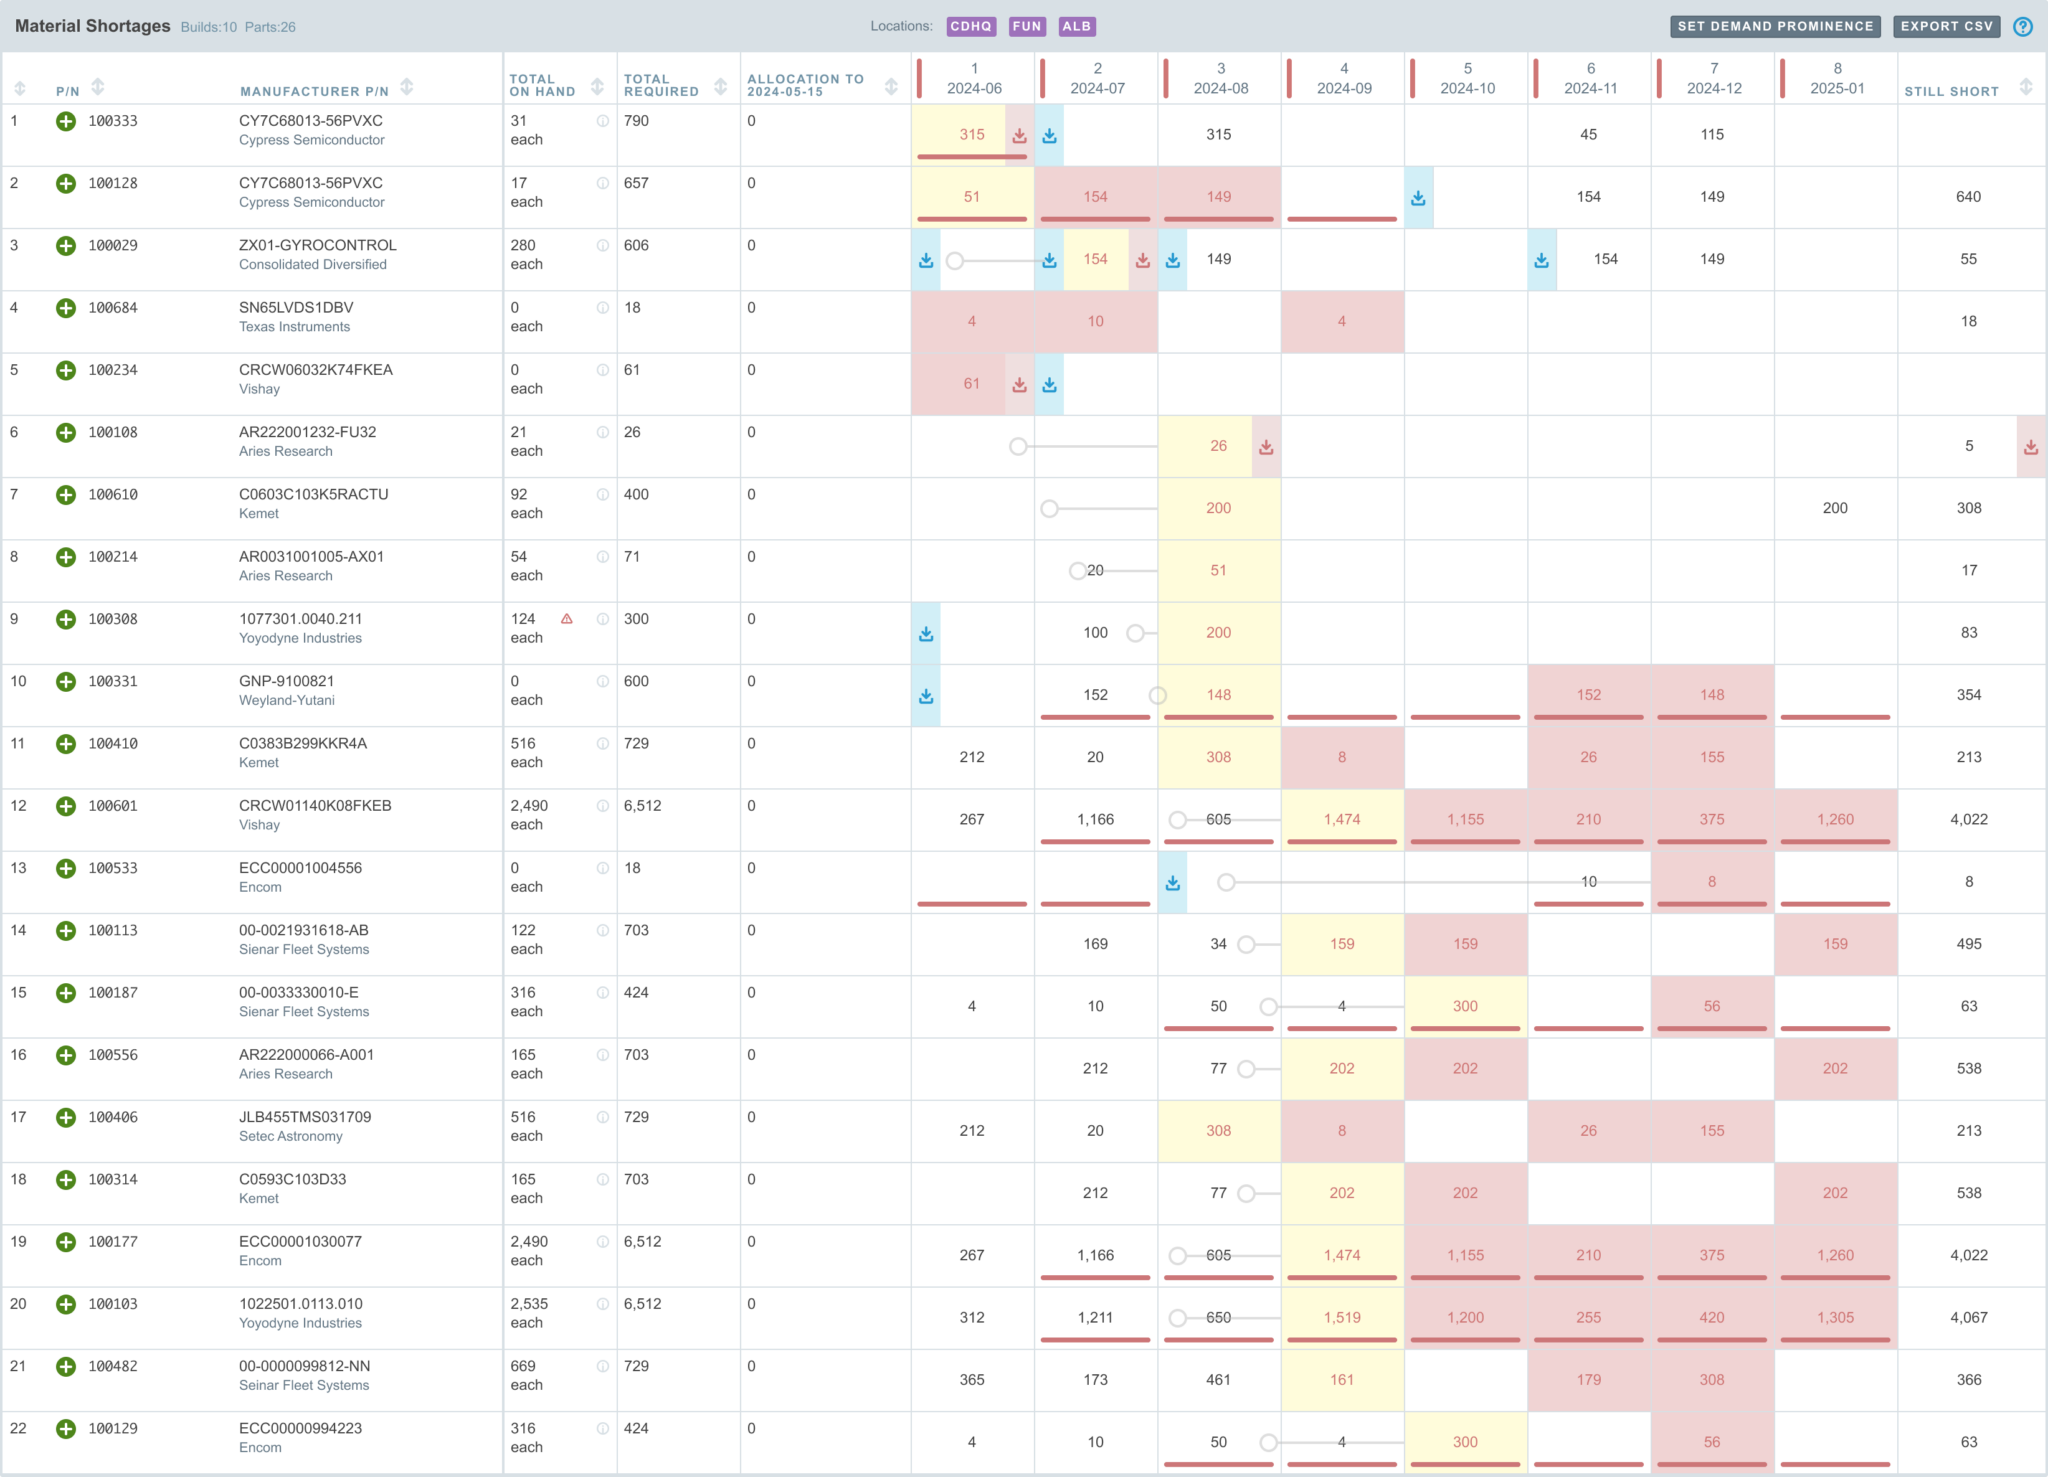Screen dimensions: 2048x1477
Task: Click the info icon beside 100128's on-hand amount
Action: click(601, 183)
